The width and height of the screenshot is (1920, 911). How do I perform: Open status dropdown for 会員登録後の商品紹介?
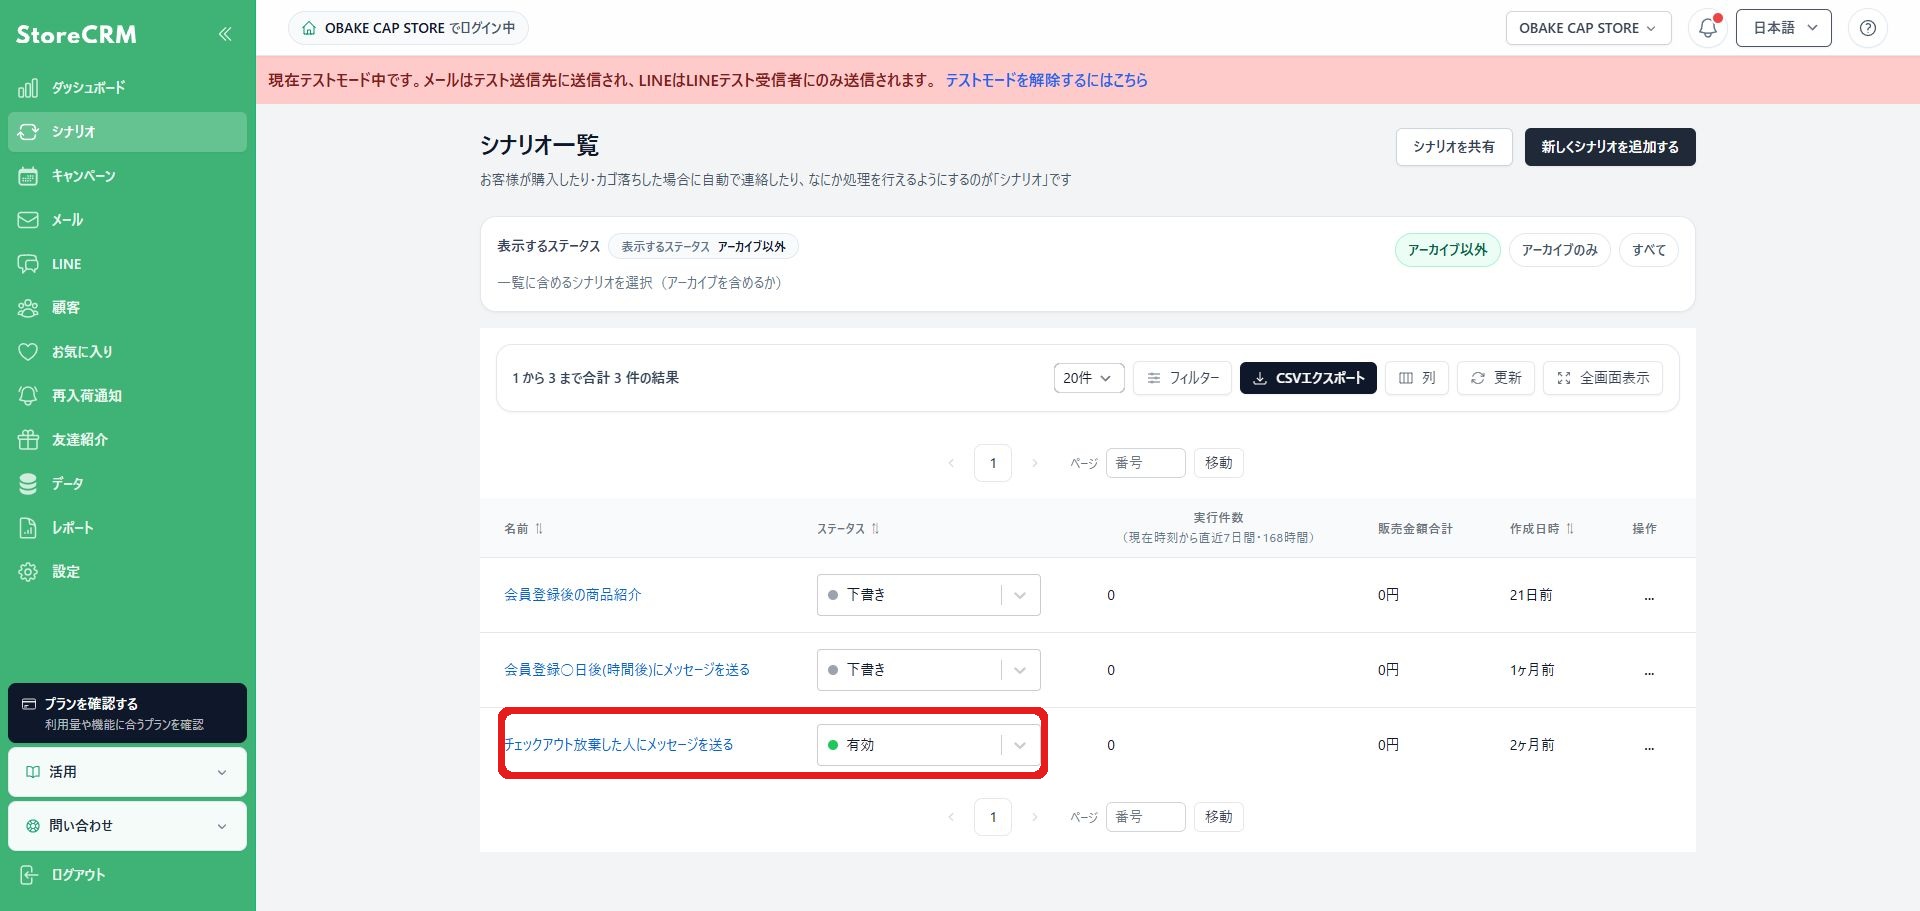coord(928,595)
